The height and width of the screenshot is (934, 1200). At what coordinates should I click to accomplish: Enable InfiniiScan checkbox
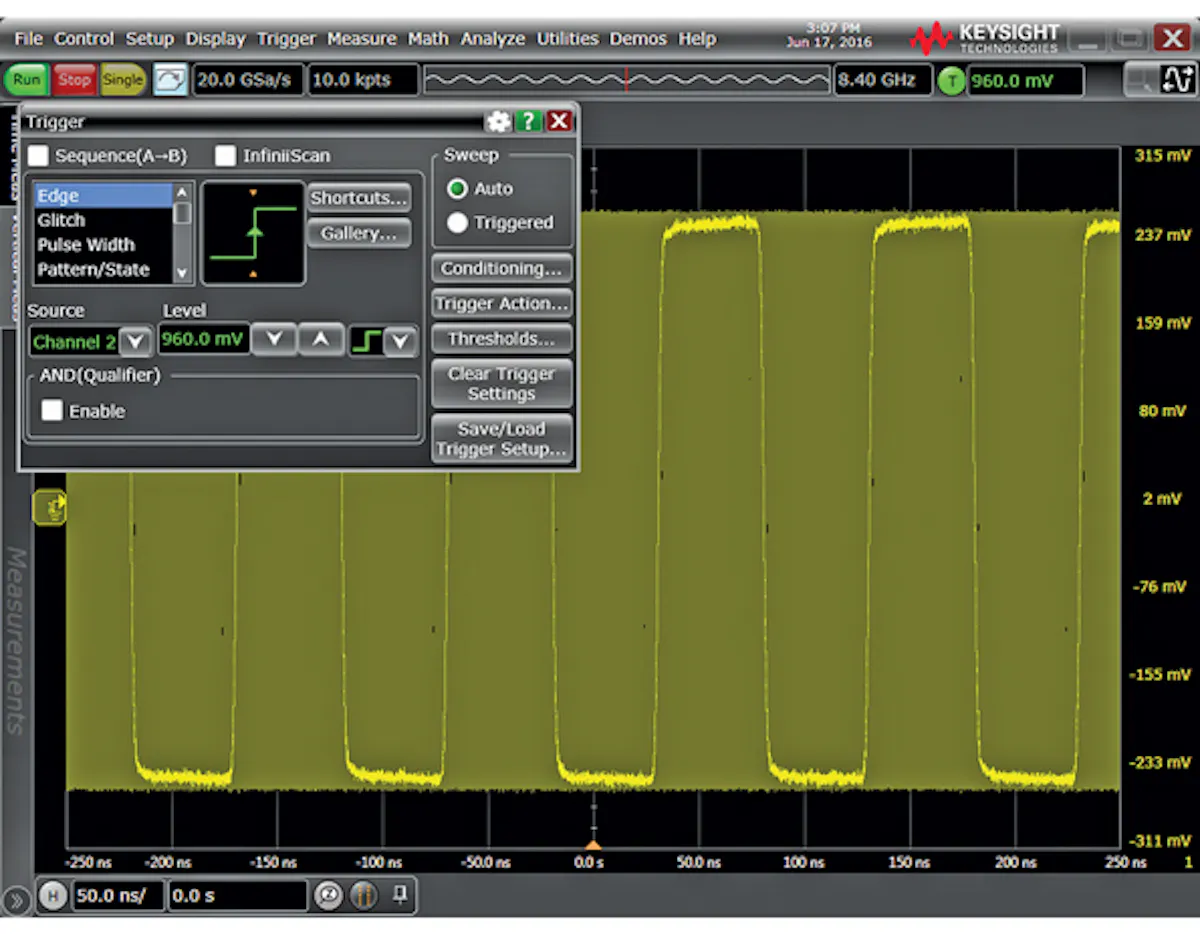point(226,156)
